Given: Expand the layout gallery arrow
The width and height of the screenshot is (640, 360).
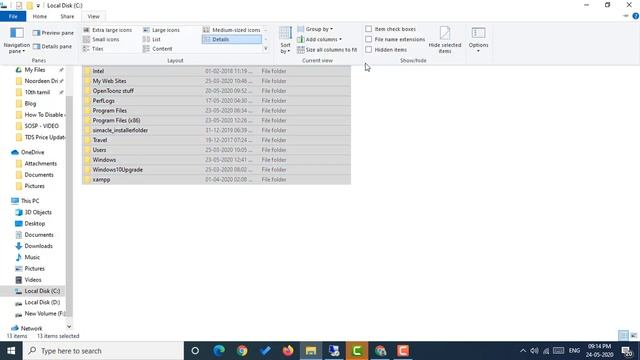Looking at the screenshot, I should (x=266, y=49).
